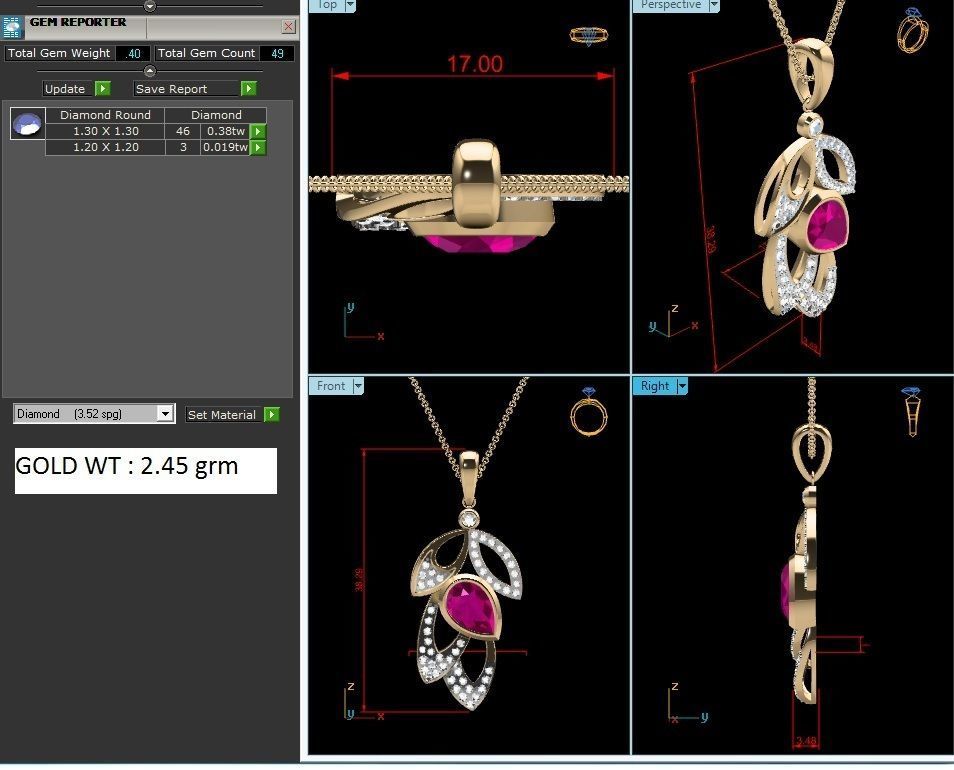Open the Perspective viewport dropdown arrow
This screenshot has width=954, height=770.
point(714,5)
